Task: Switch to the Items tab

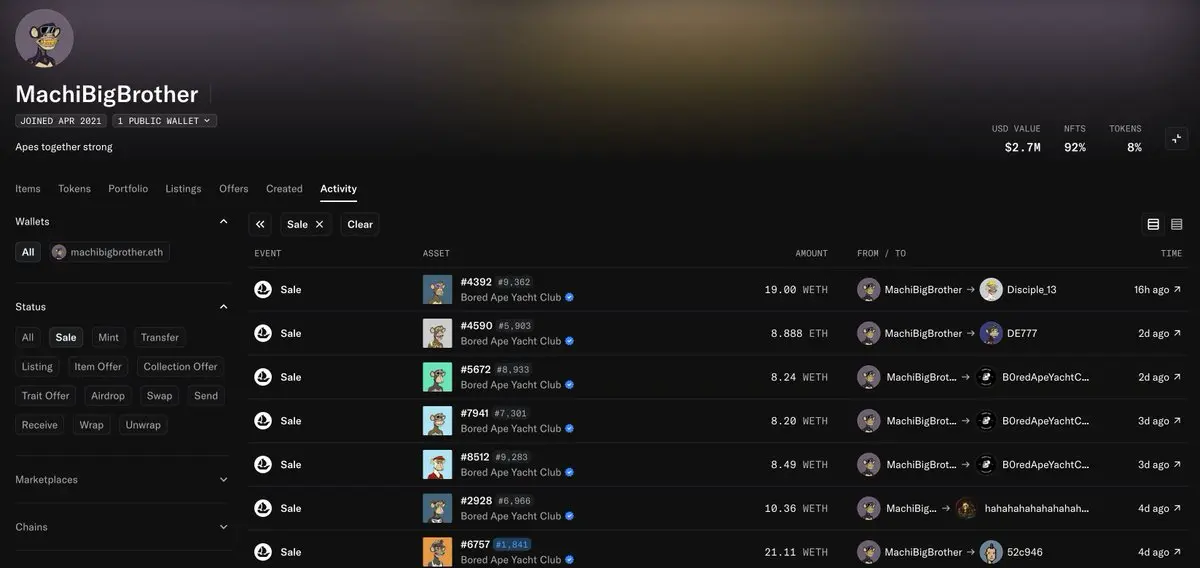Action: coord(28,189)
